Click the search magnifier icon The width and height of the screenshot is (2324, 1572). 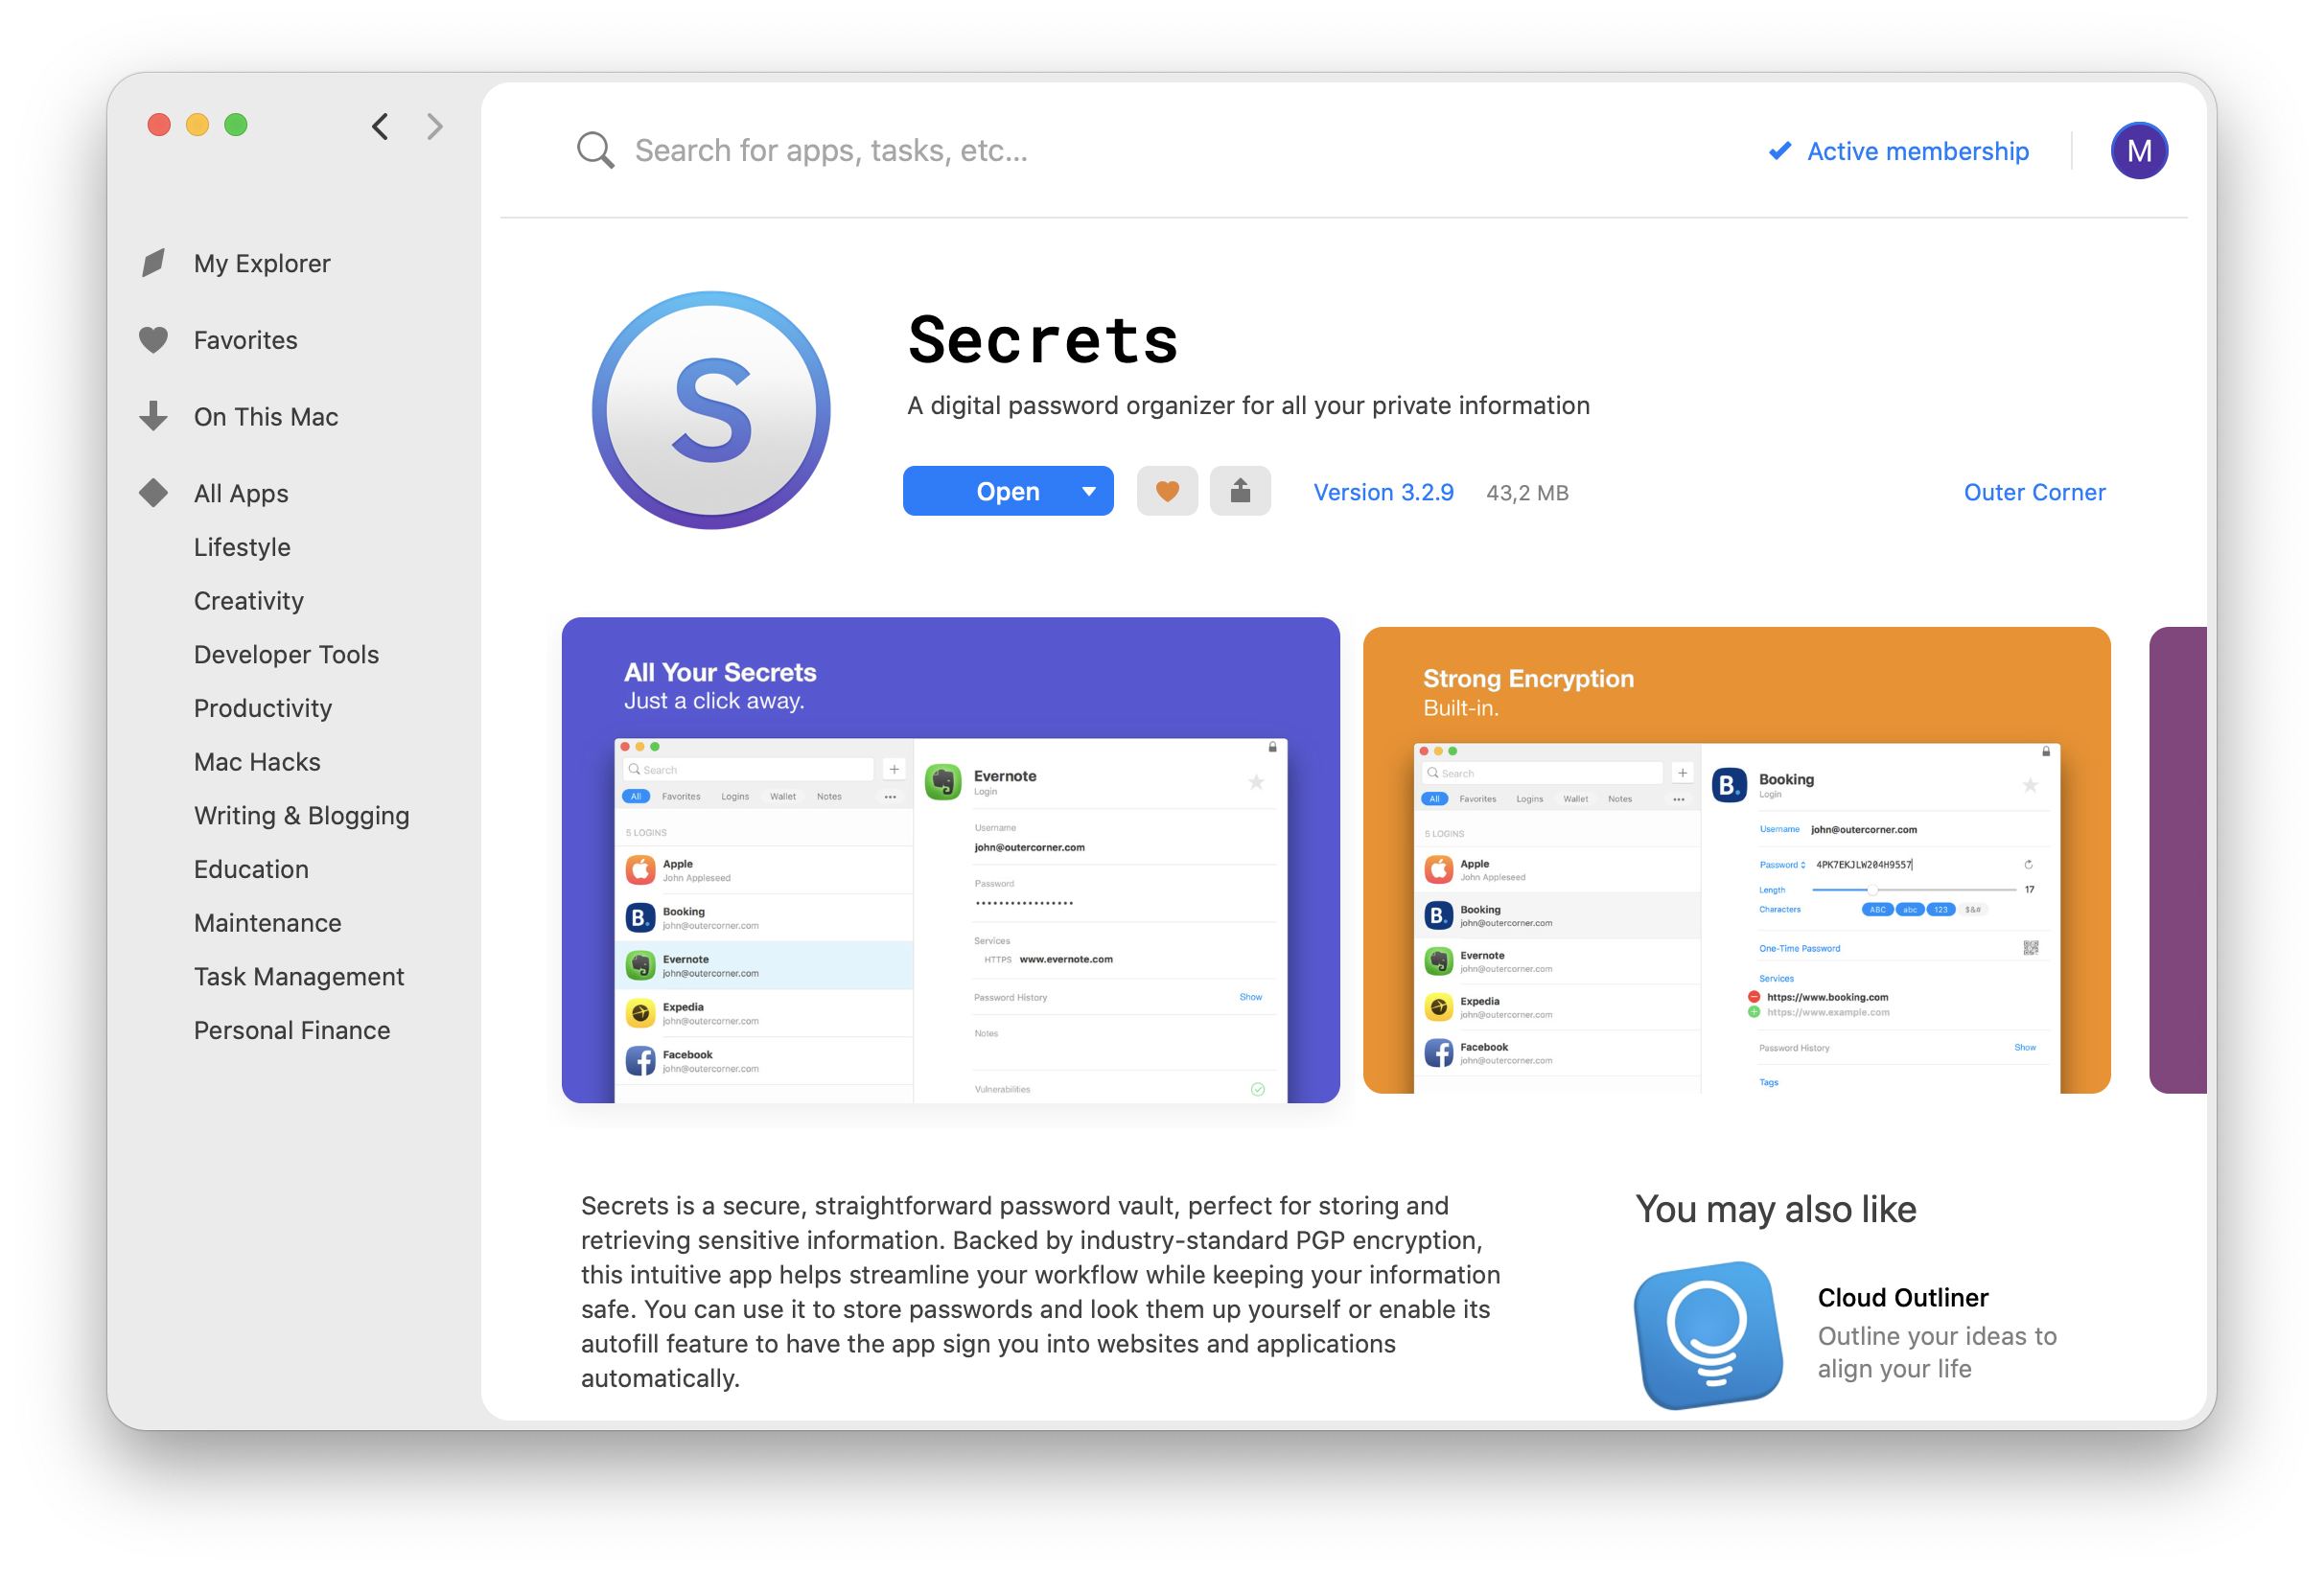point(594,150)
